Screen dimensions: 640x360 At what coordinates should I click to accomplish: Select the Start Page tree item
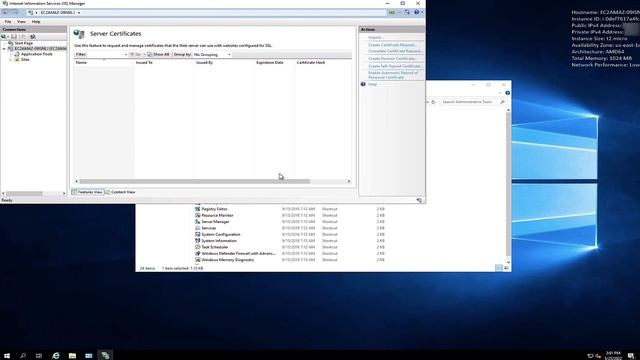coord(24,43)
